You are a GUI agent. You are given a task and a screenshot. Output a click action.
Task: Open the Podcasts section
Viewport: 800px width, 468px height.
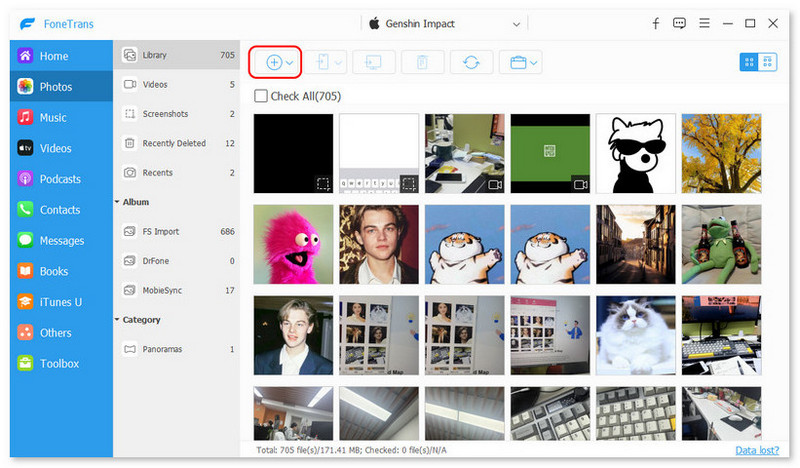click(x=61, y=179)
